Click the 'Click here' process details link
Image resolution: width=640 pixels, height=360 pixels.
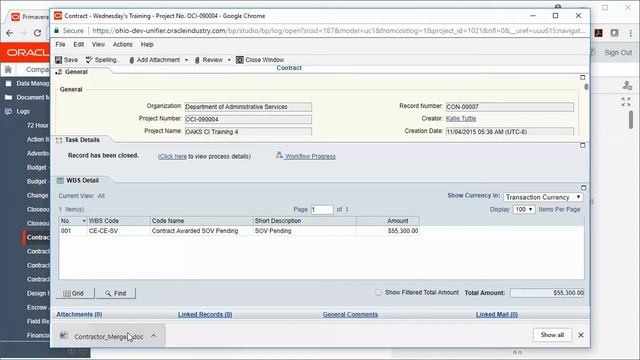[x=173, y=156]
